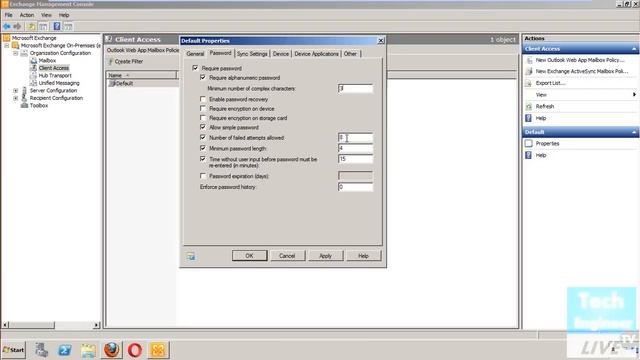Click the Properties icon under Default actions
Screen dimensions: 640x360
(x=529, y=143)
